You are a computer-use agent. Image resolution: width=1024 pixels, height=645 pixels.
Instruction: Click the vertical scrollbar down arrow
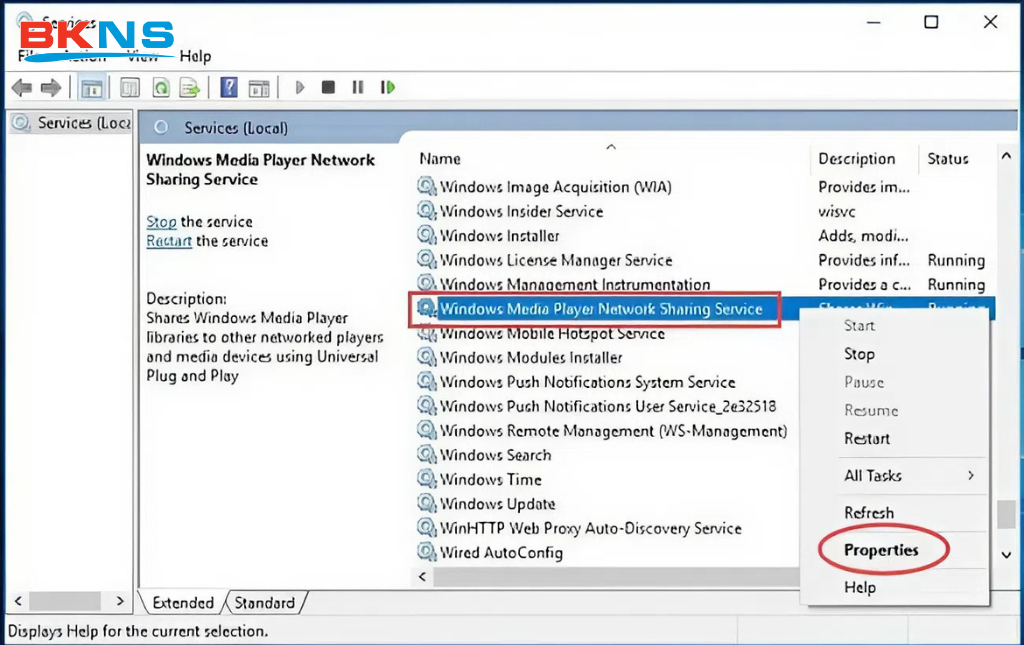[1007, 554]
